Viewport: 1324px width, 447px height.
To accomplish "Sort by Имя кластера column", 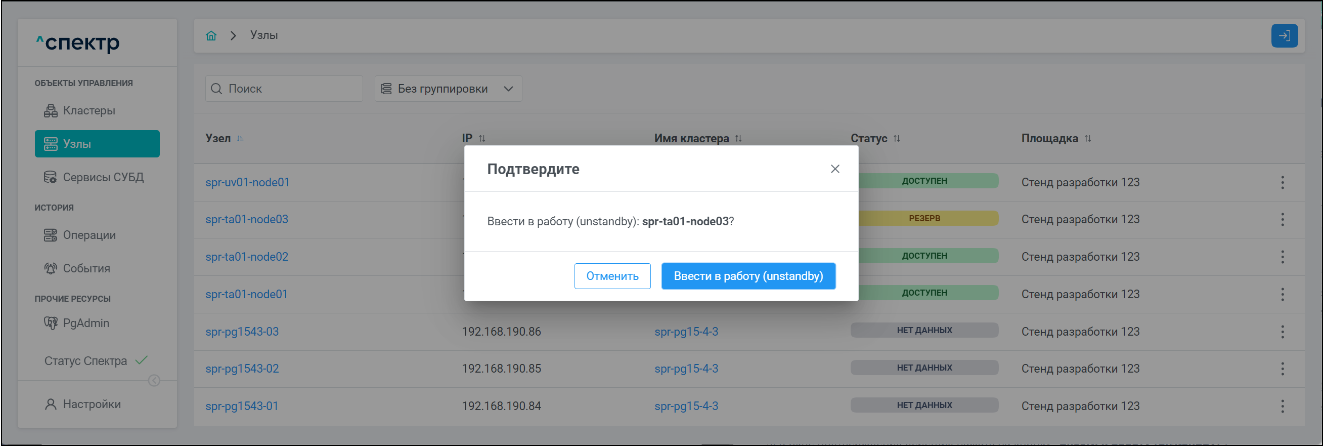I will coord(699,138).
